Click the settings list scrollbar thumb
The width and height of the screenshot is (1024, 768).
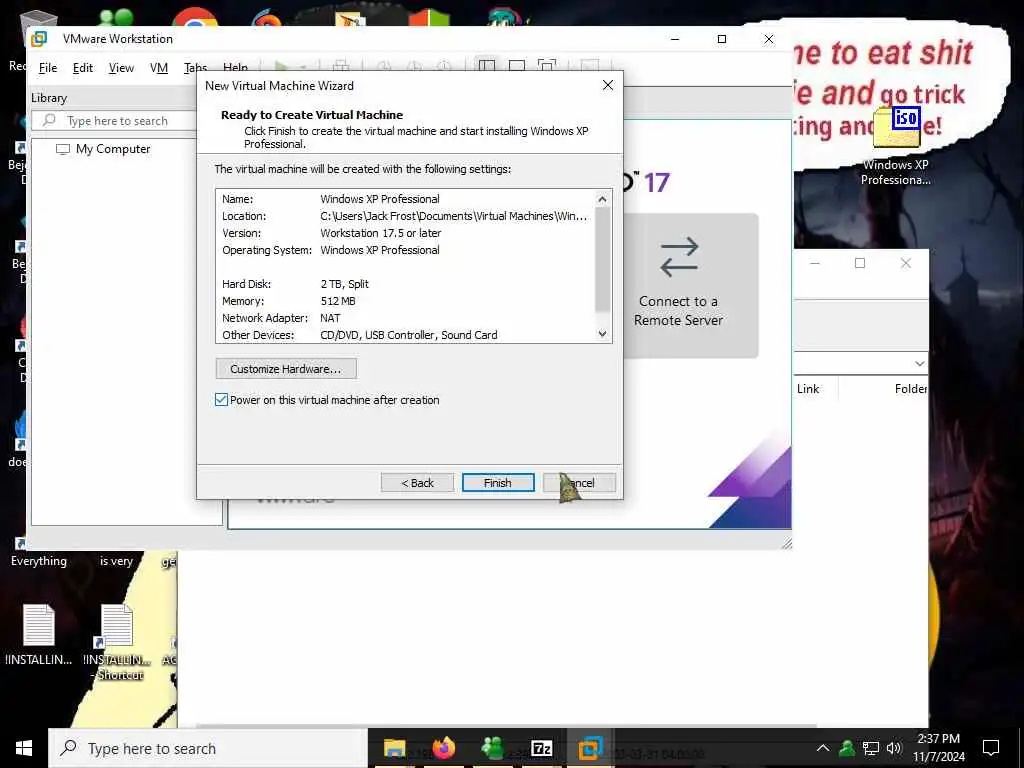[602, 259]
